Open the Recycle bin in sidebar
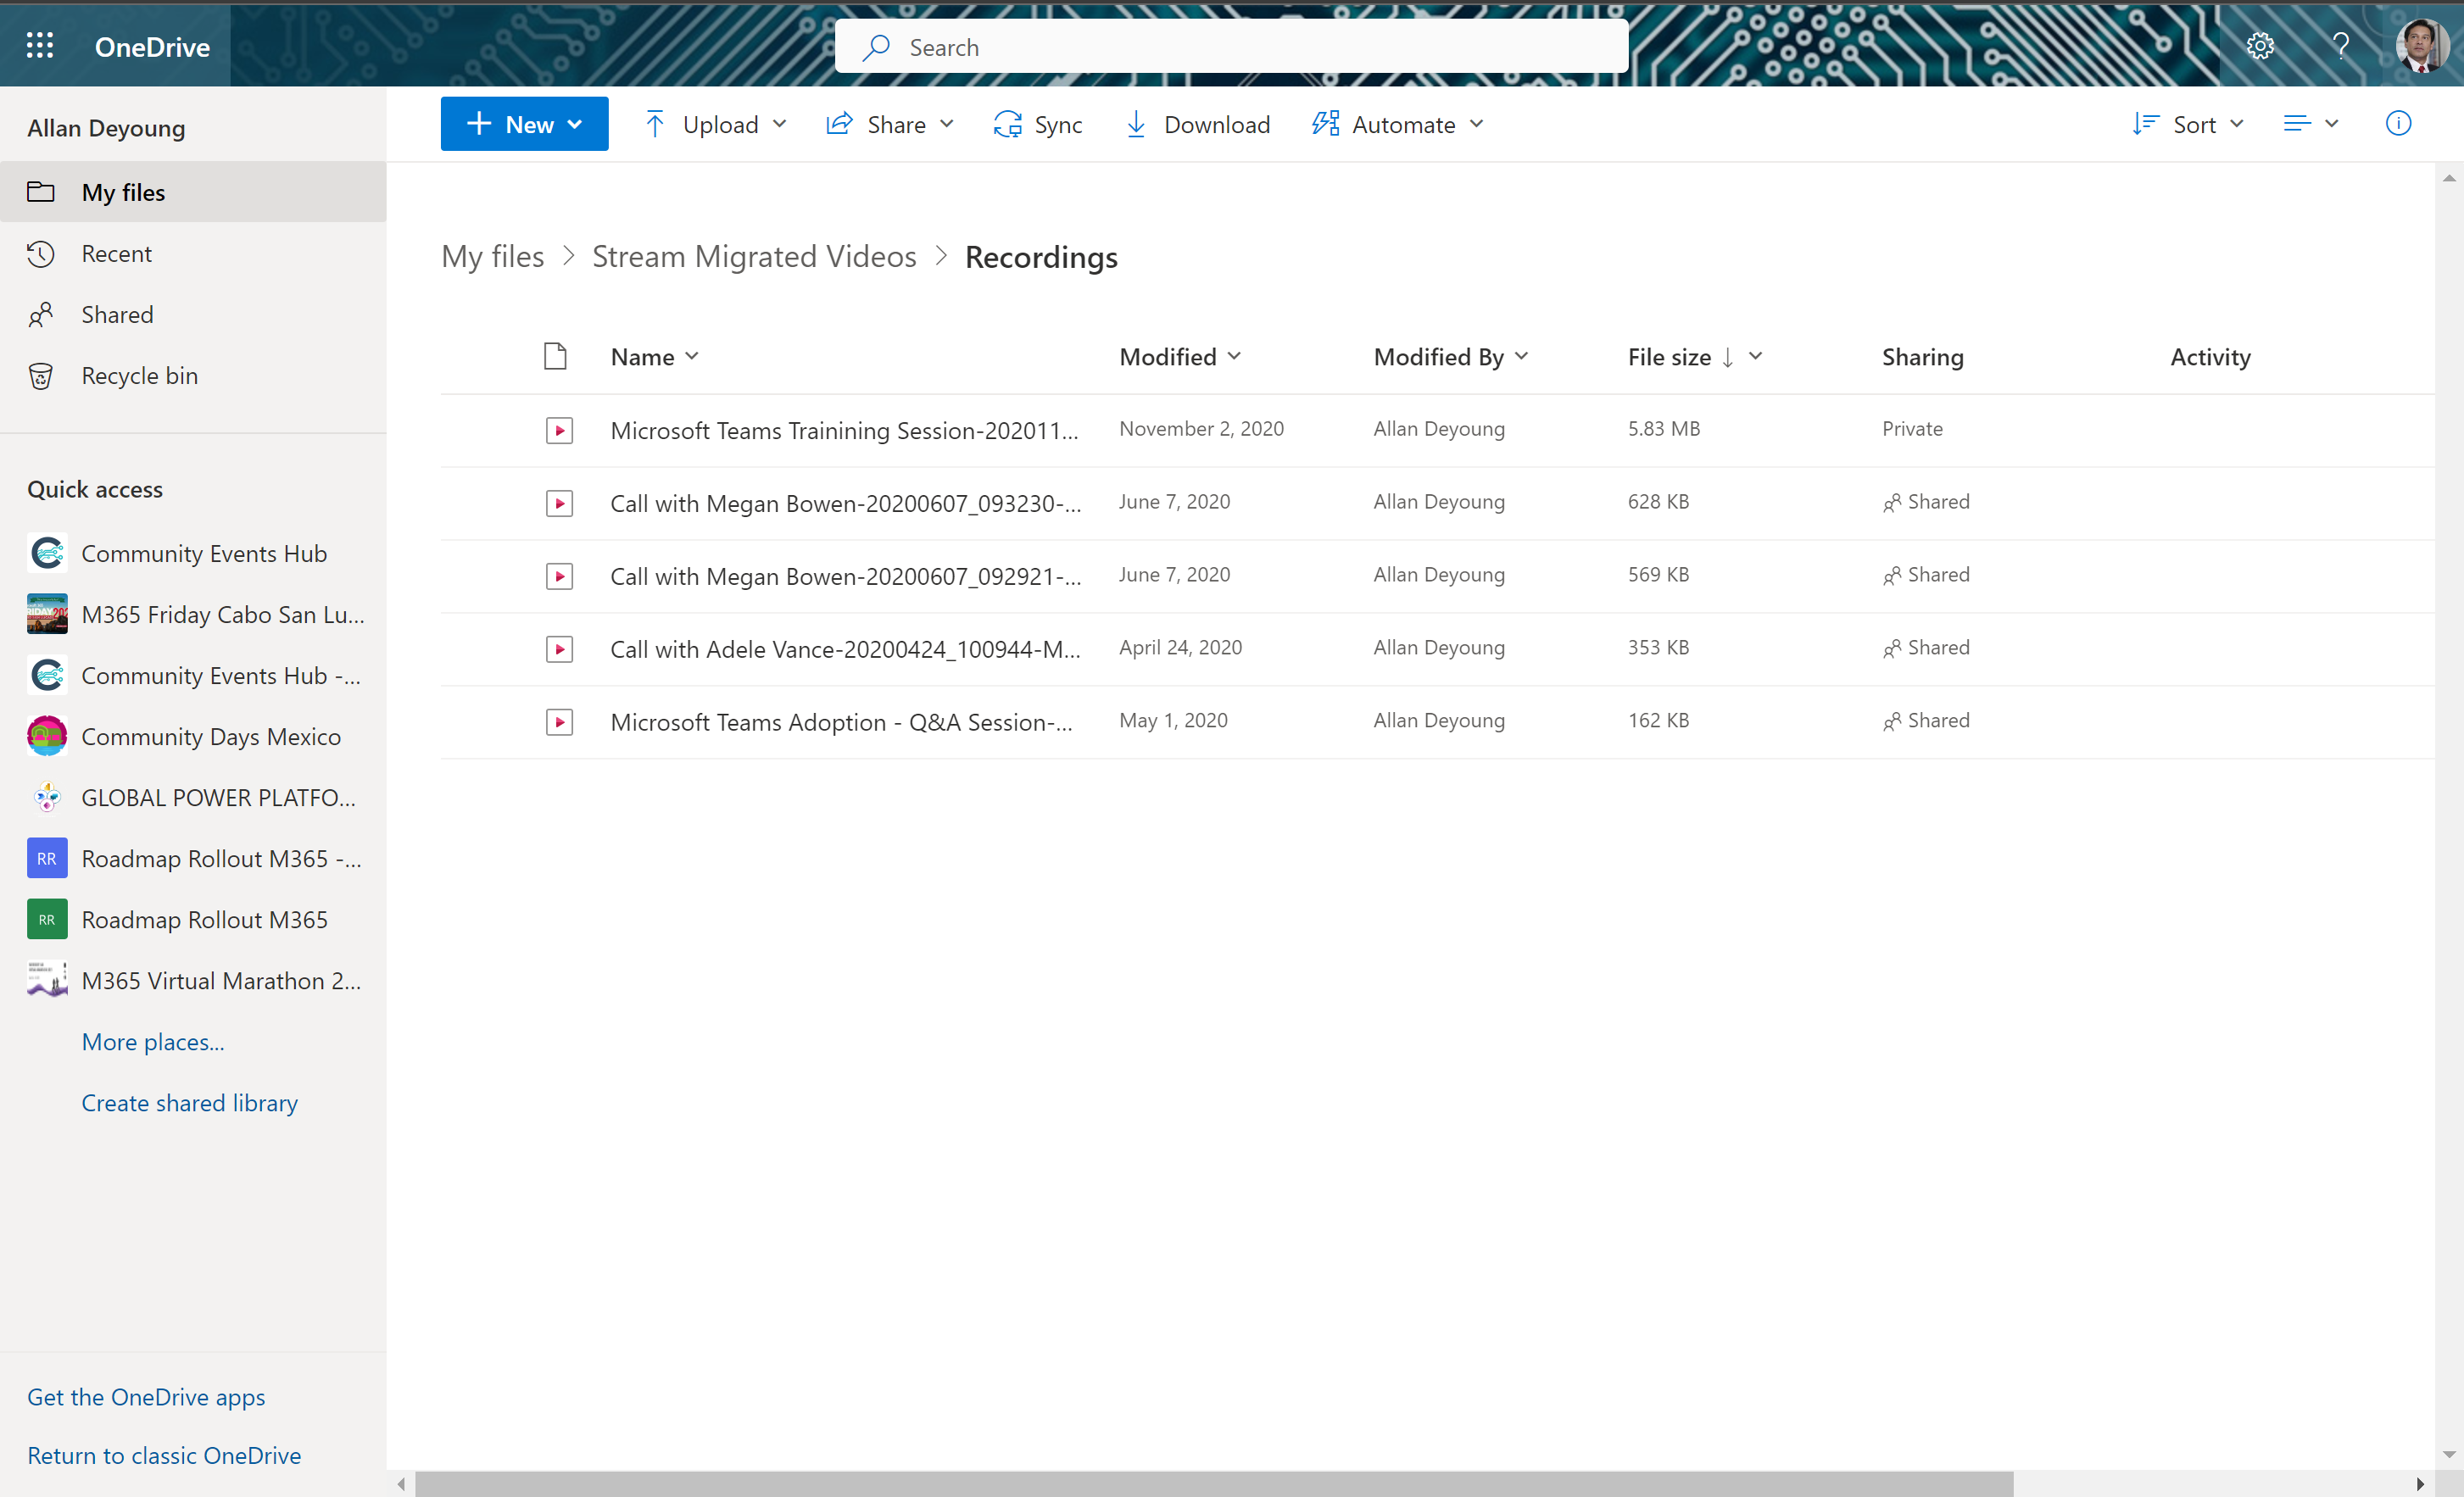Screen dimensions: 2464x1497 pos(139,376)
